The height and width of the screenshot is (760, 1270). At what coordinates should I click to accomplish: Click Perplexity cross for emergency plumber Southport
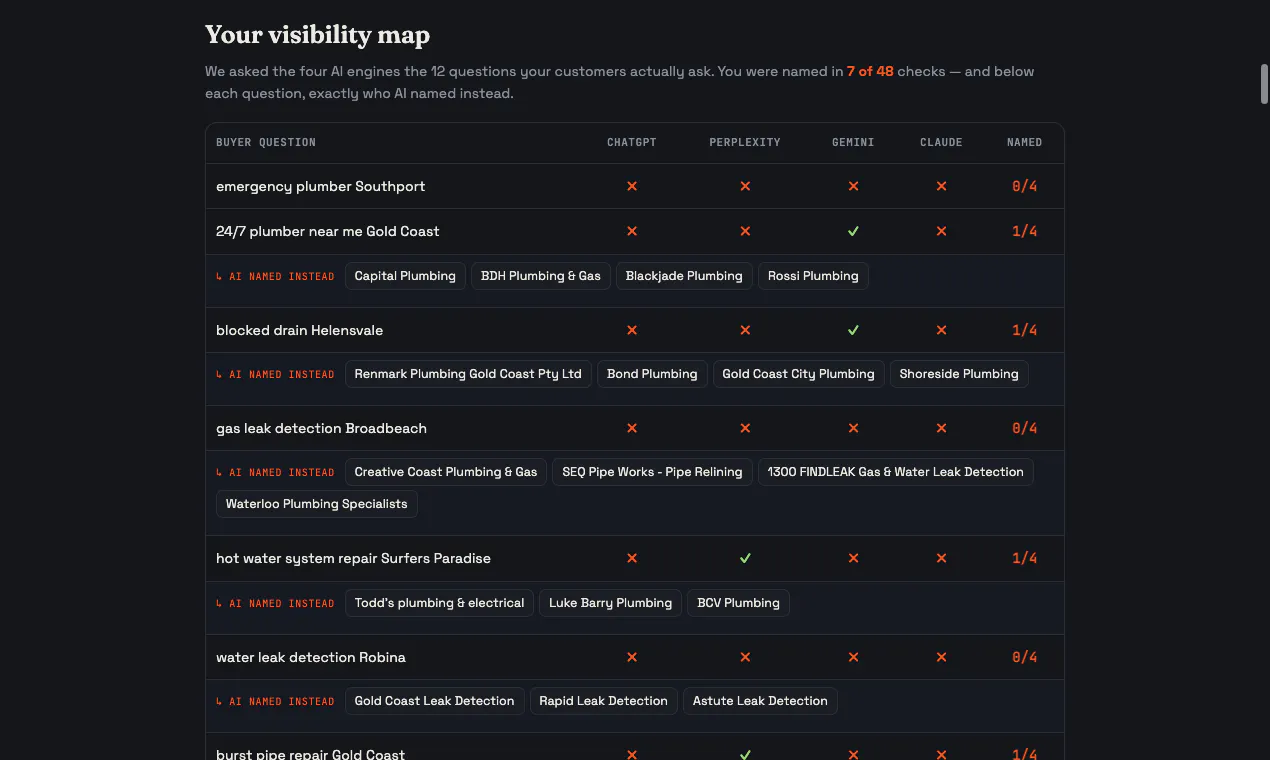pyautogui.click(x=745, y=186)
